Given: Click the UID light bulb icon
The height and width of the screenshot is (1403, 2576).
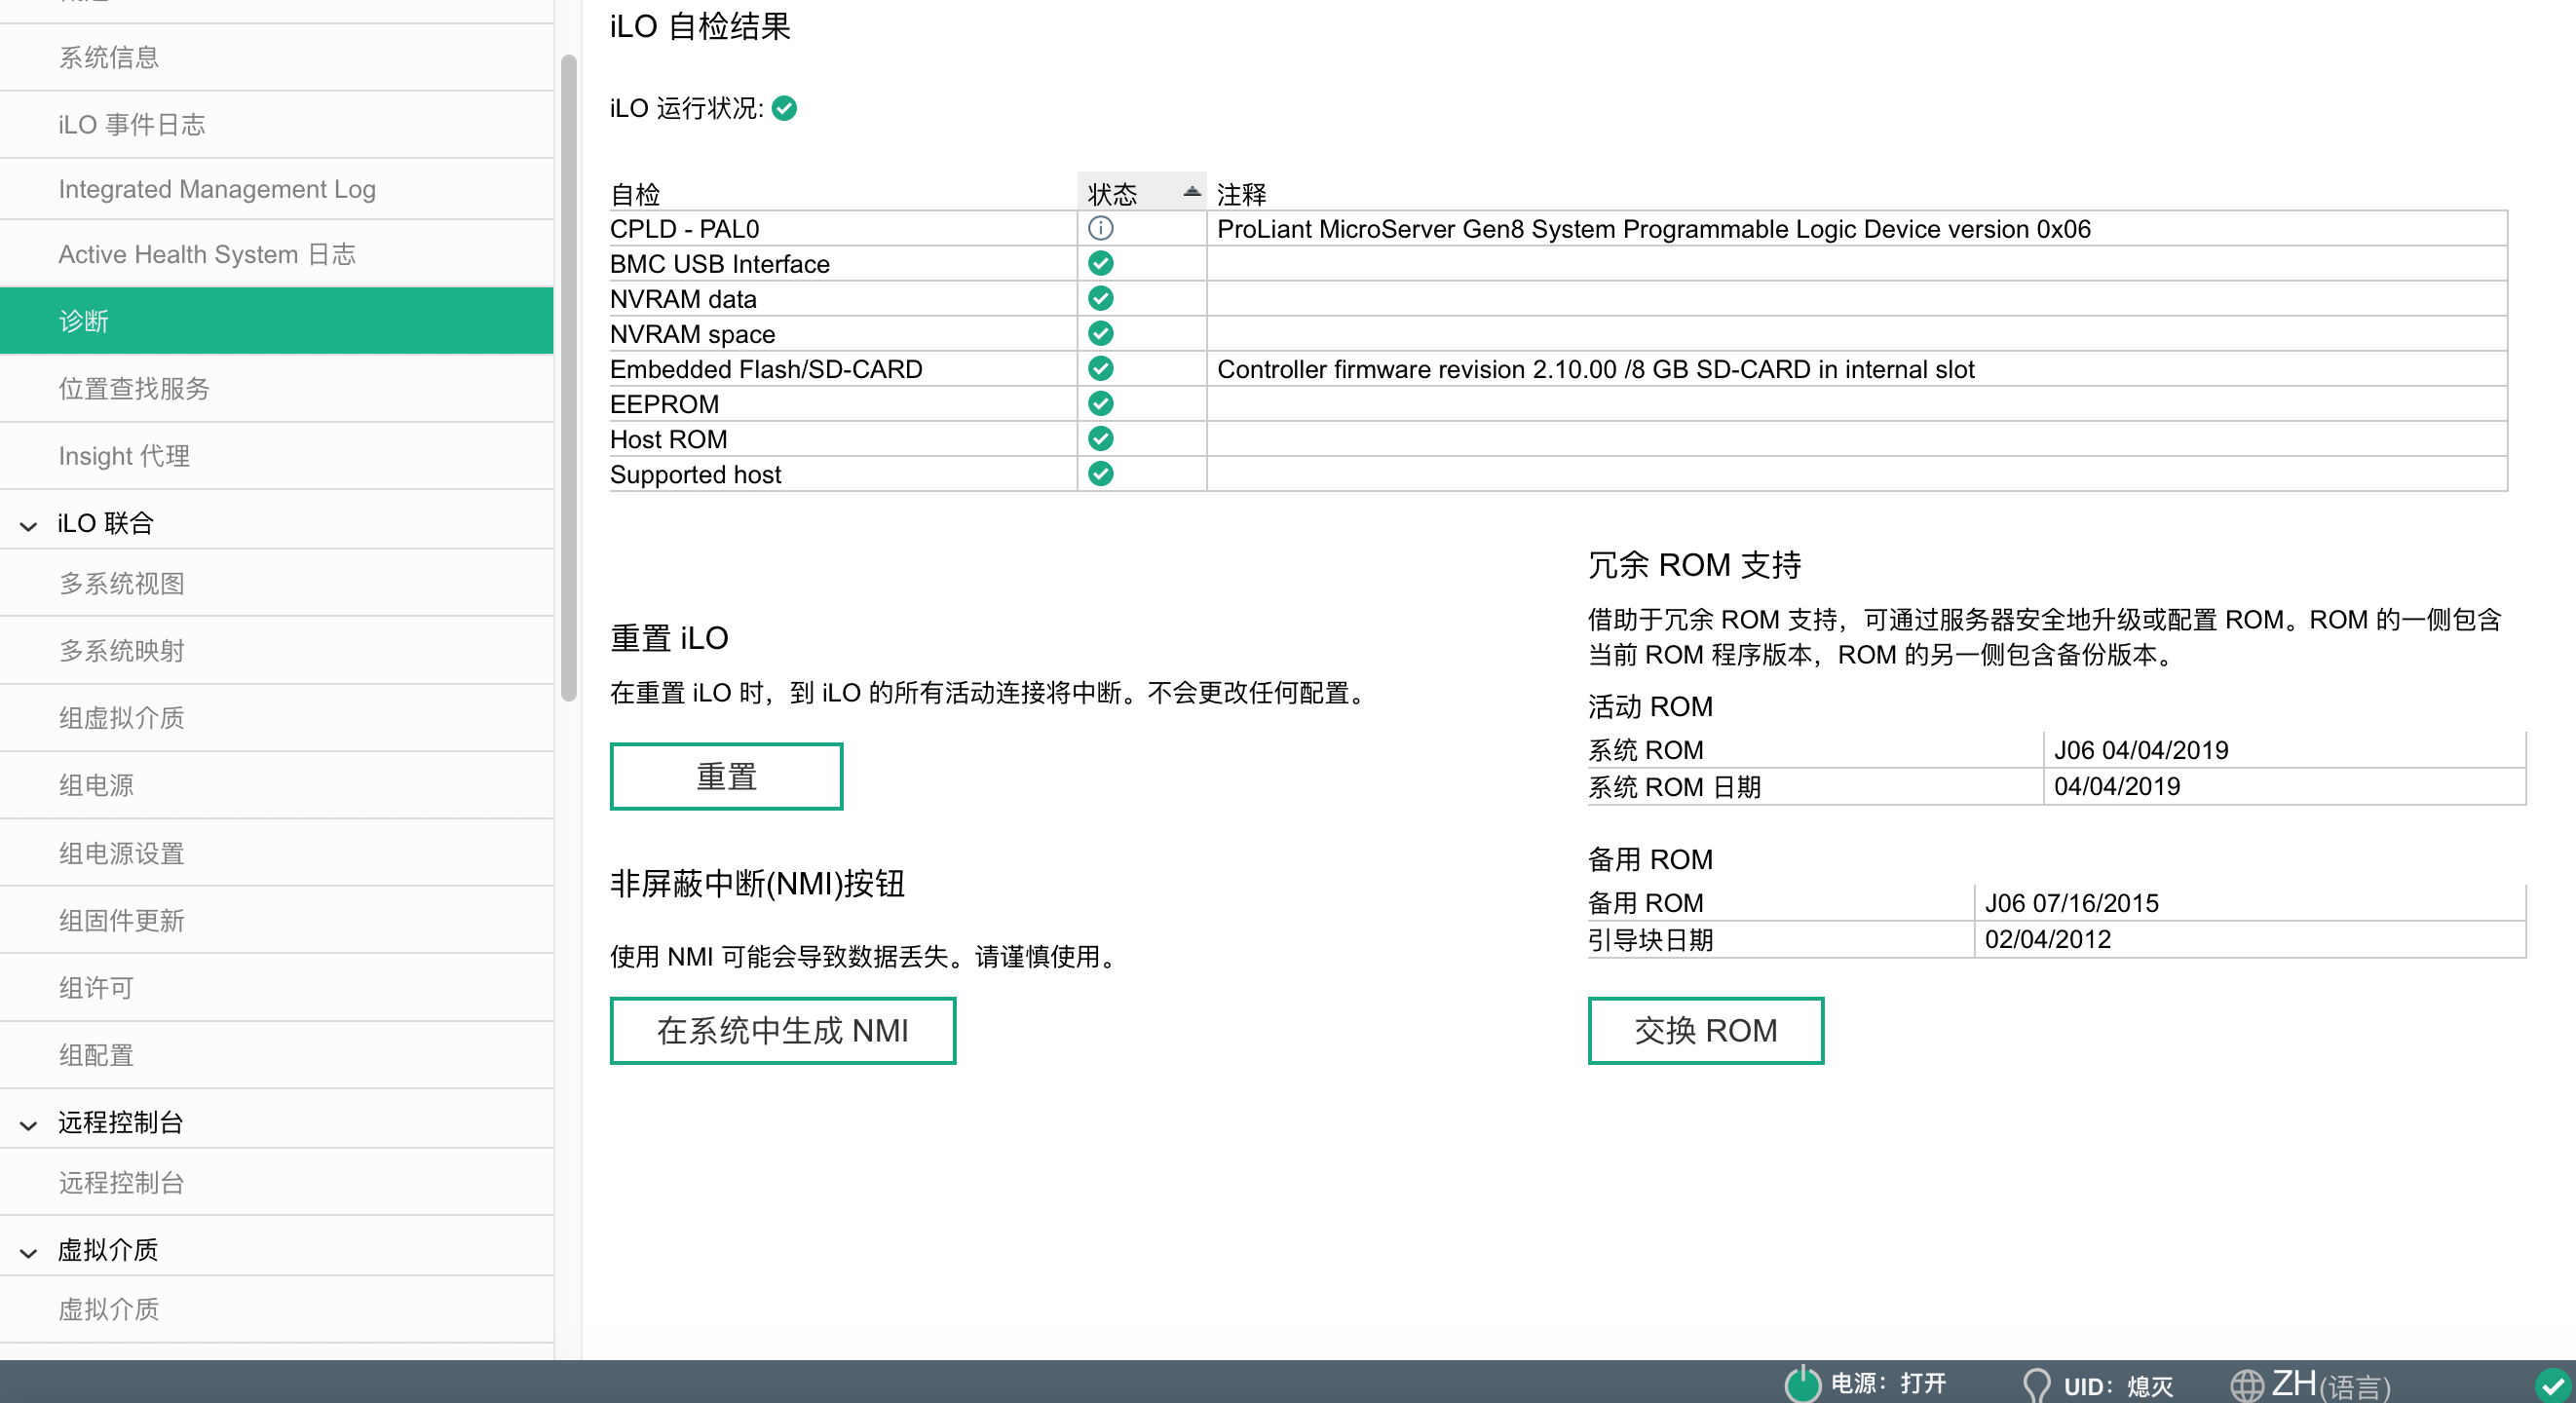Looking at the screenshot, I should 2036,1385.
